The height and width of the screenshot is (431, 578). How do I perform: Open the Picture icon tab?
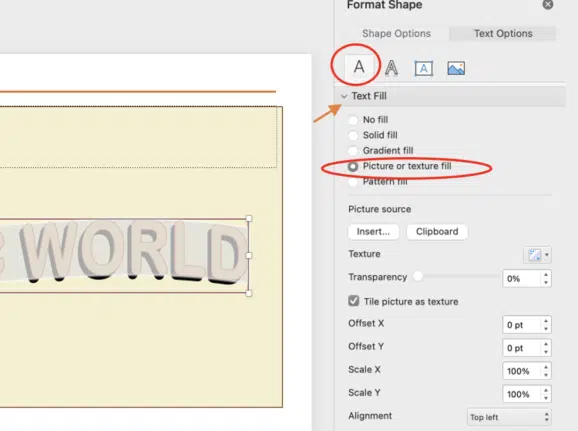[x=456, y=68]
